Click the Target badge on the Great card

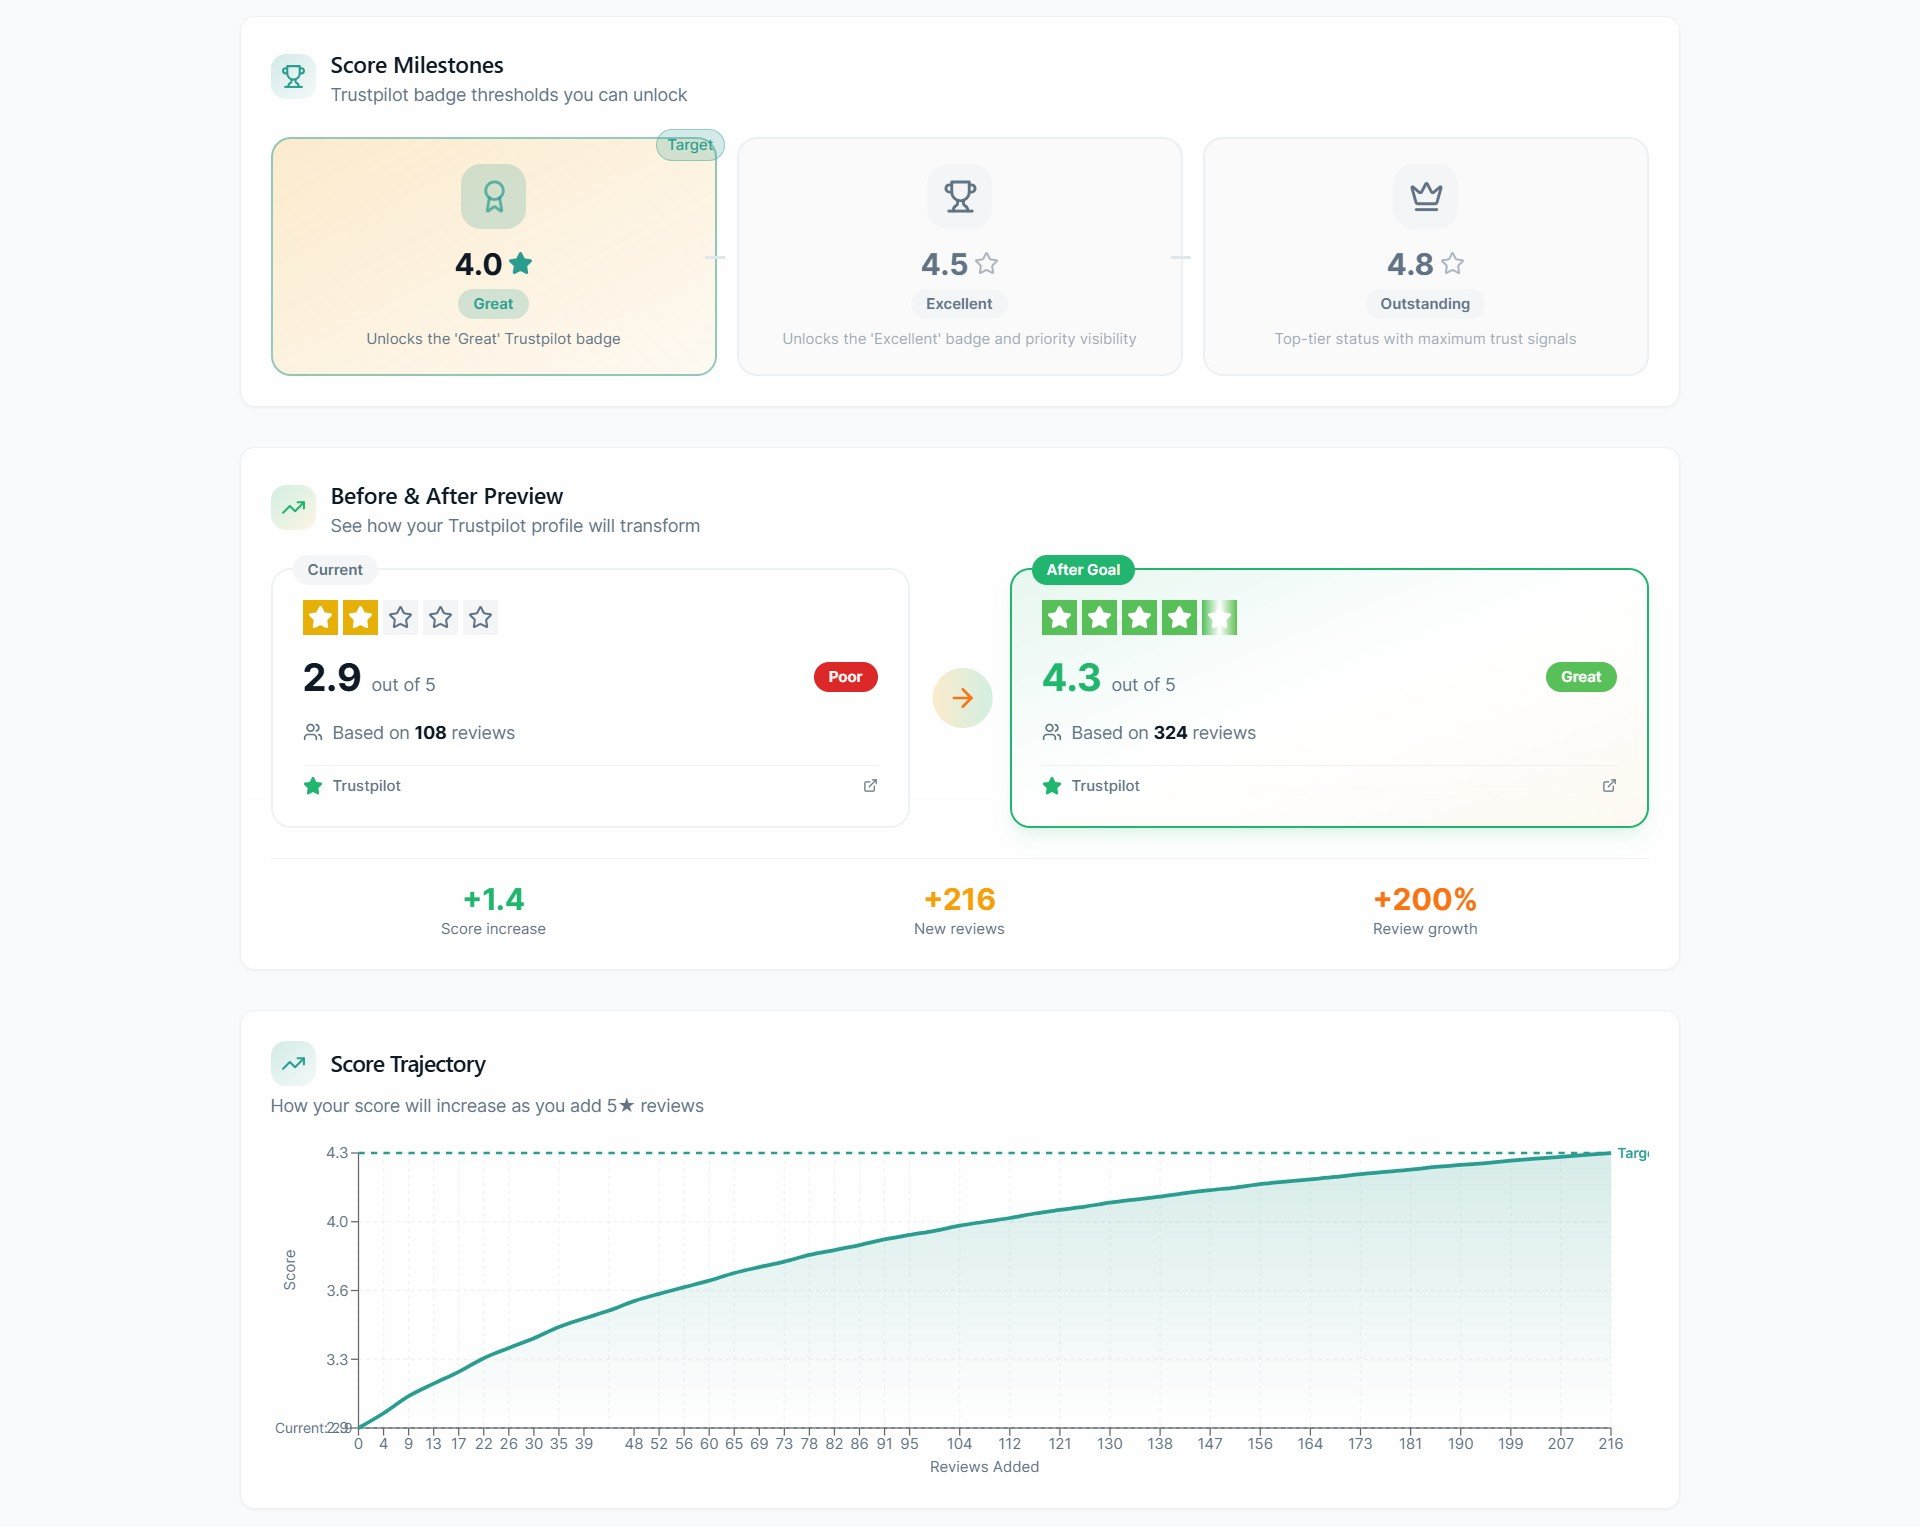pyautogui.click(x=690, y=145)
